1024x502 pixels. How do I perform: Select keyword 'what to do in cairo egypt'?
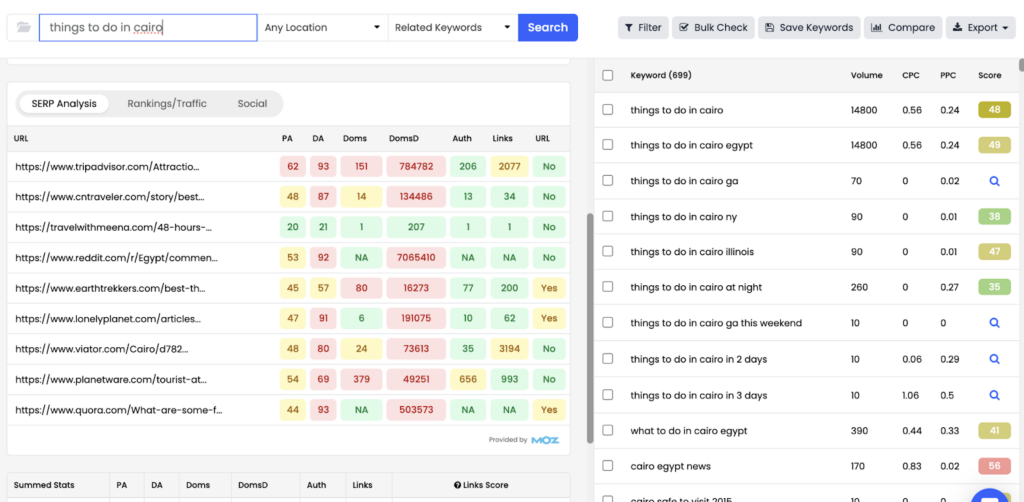(688, 431)
